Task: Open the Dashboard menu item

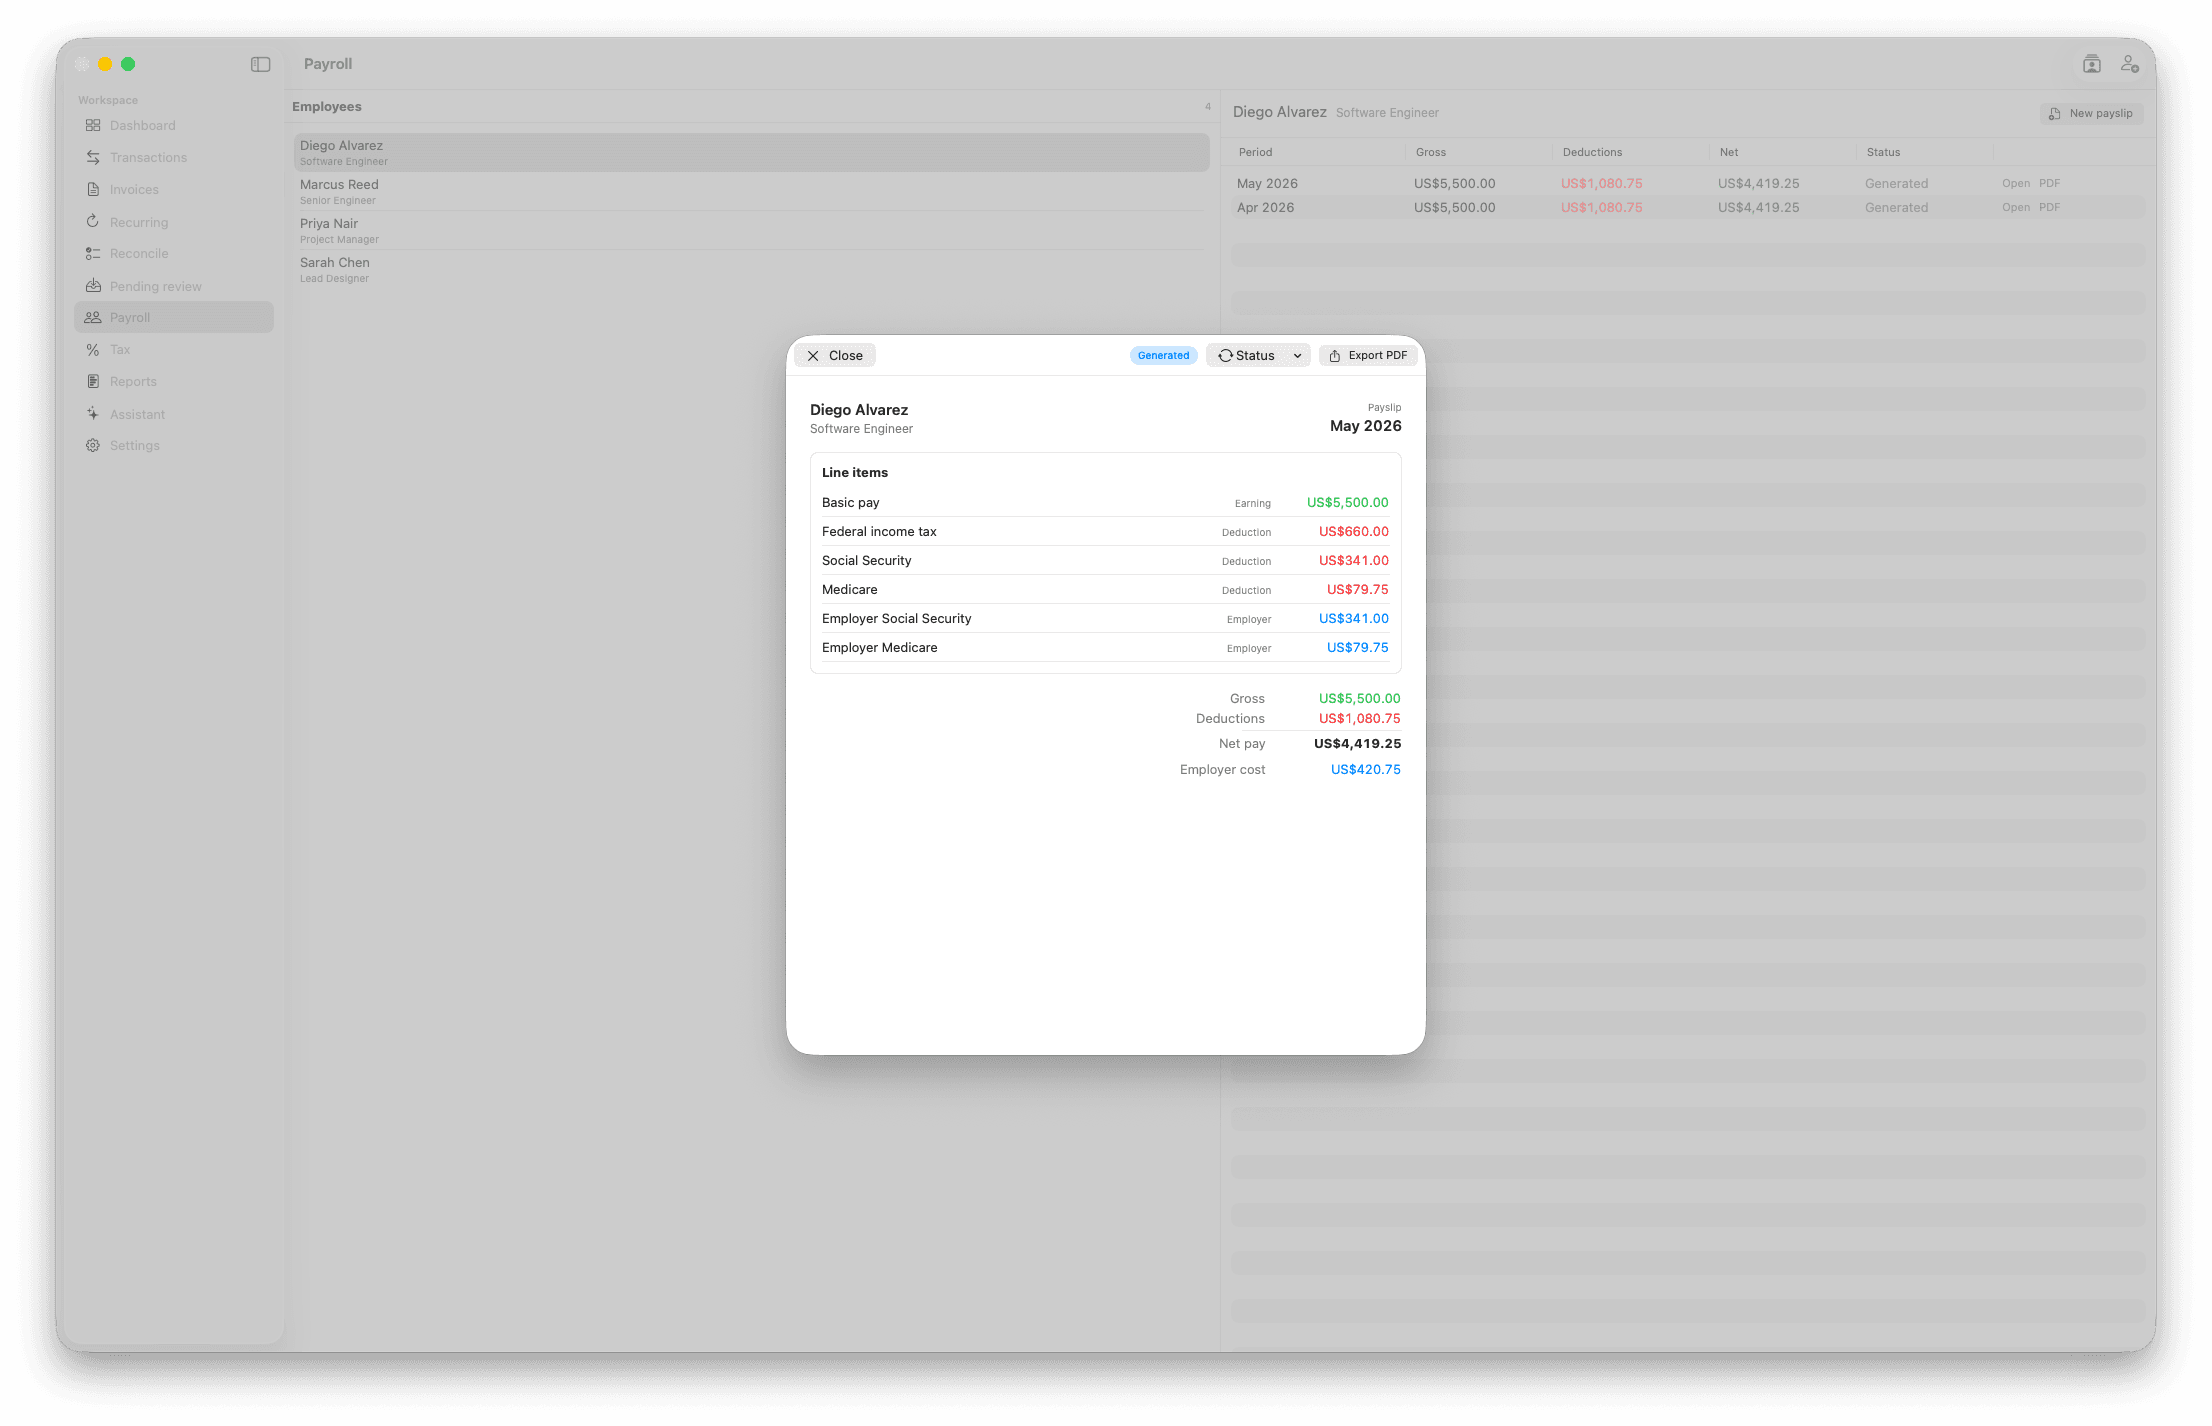Action: tap(174, 125)
